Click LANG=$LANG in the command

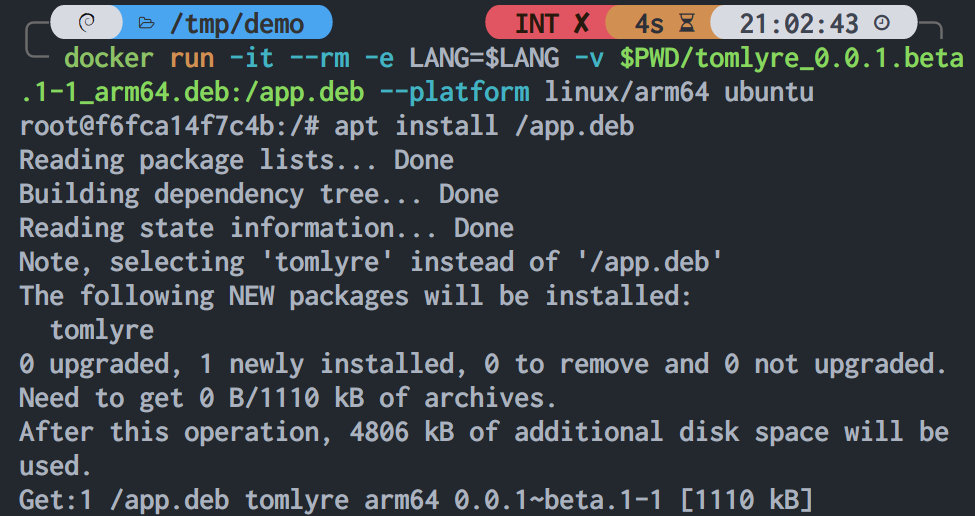[484, 58]
